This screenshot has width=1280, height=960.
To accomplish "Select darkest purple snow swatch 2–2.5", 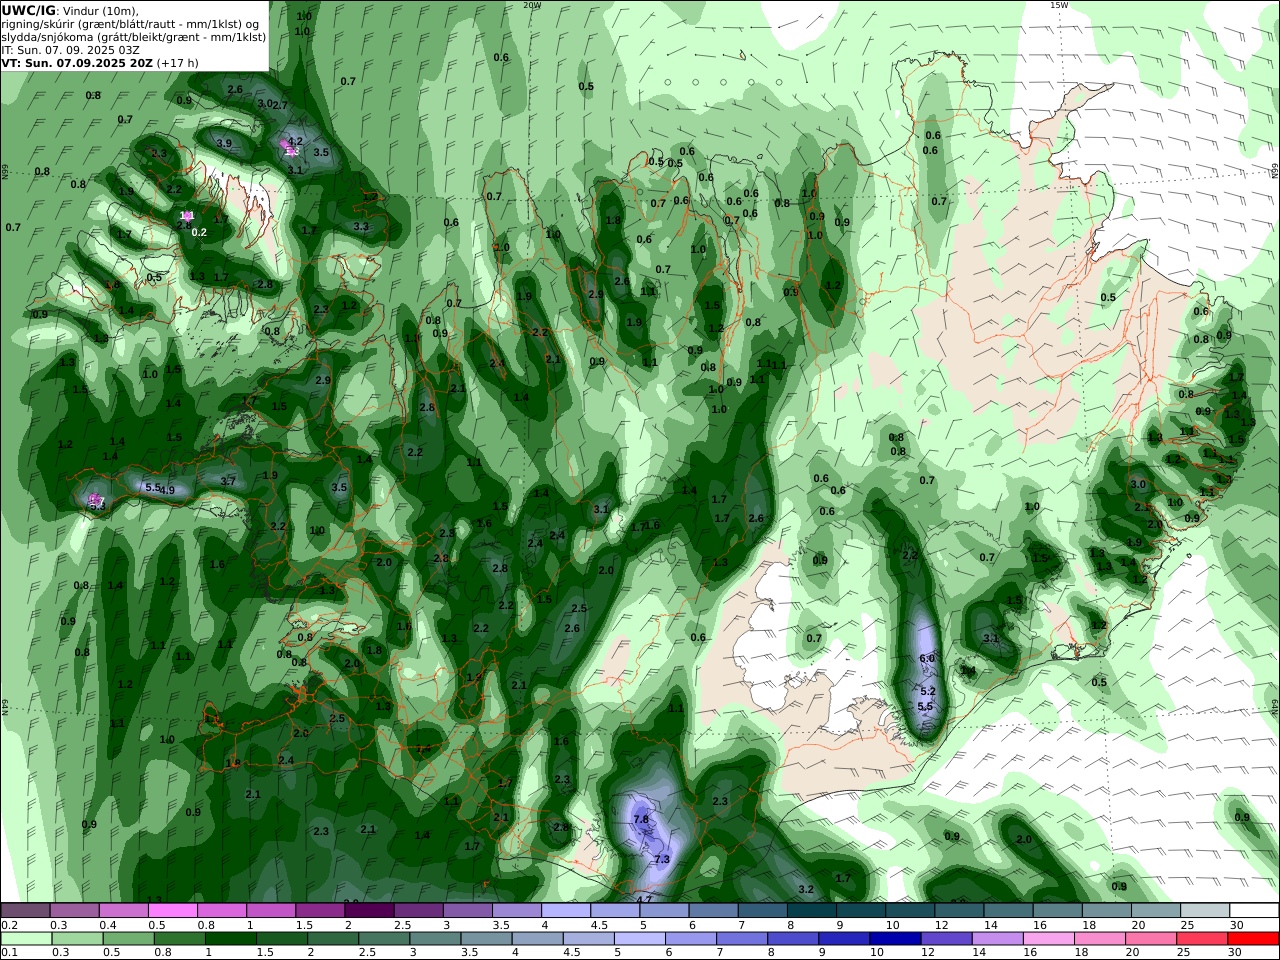I will point(369,910).
